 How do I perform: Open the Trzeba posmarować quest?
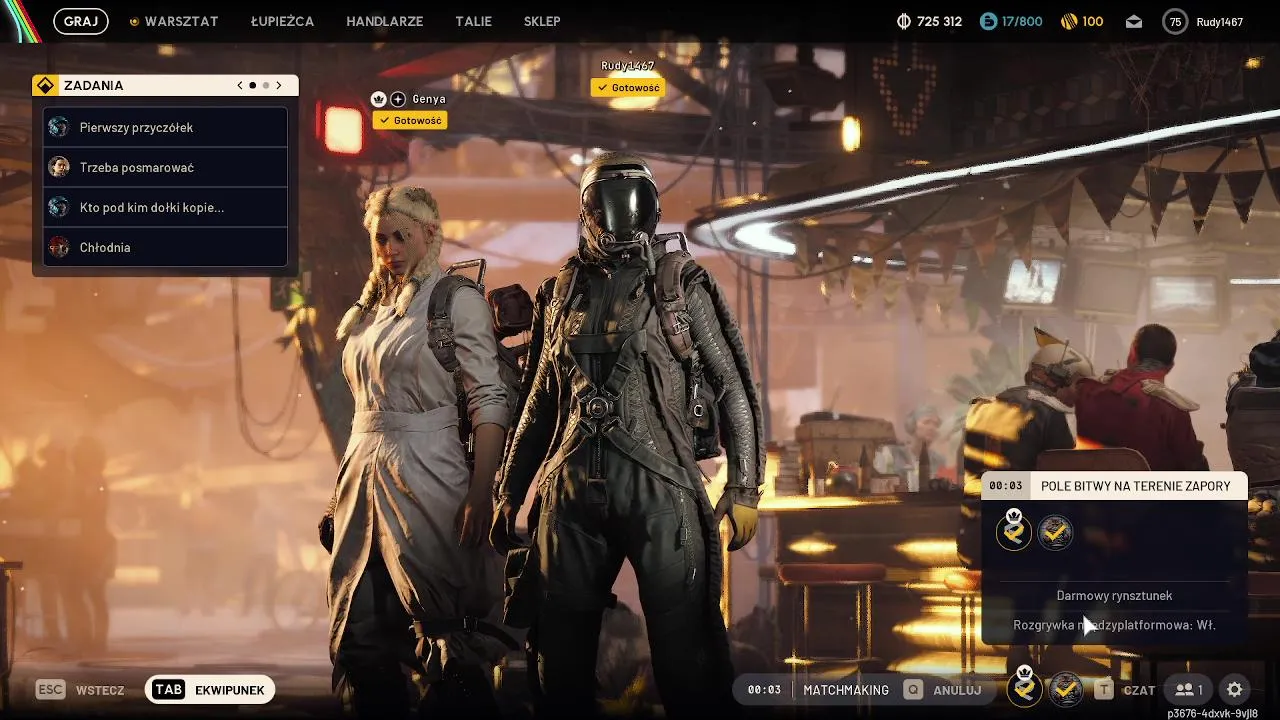pos(165,167)
